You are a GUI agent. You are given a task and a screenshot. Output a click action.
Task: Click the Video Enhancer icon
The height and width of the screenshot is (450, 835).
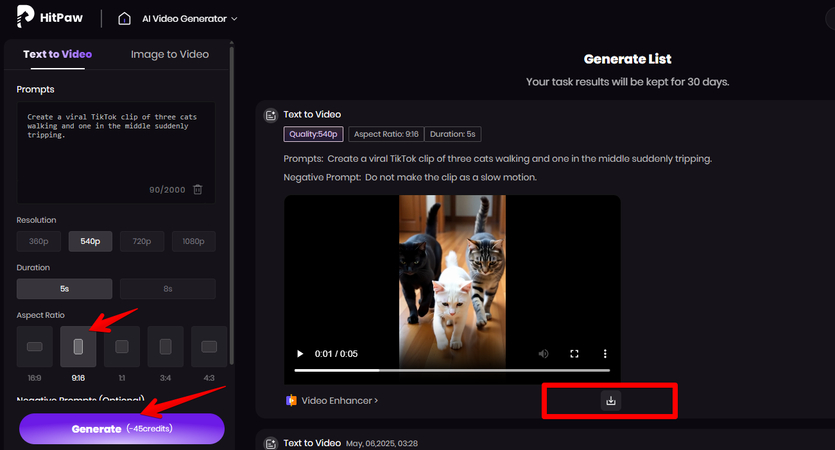pos(291,400)
